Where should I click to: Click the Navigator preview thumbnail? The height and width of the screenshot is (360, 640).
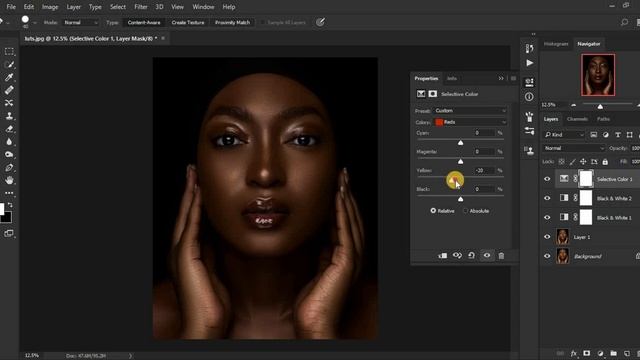pyautogui.click(x=598, y=75)
